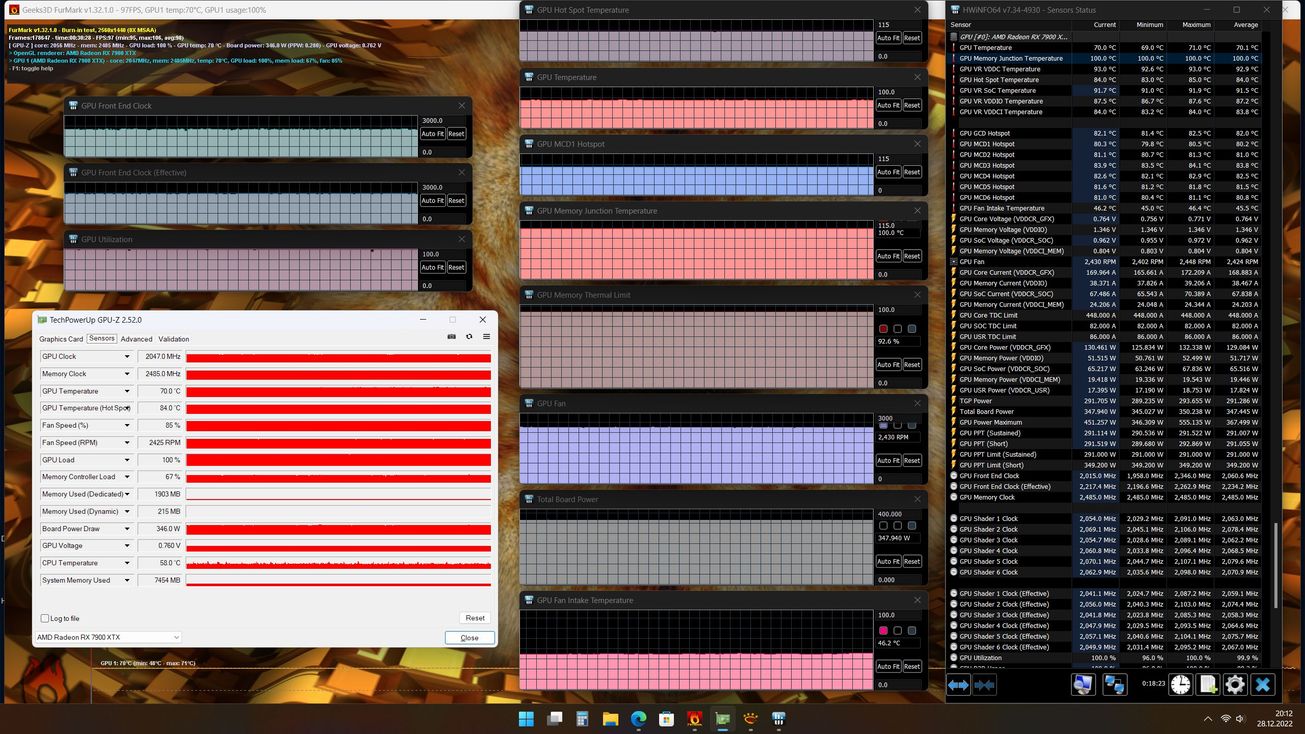
Task: Switch to GPU-Z taskbar icon
Action: (722, 719)
